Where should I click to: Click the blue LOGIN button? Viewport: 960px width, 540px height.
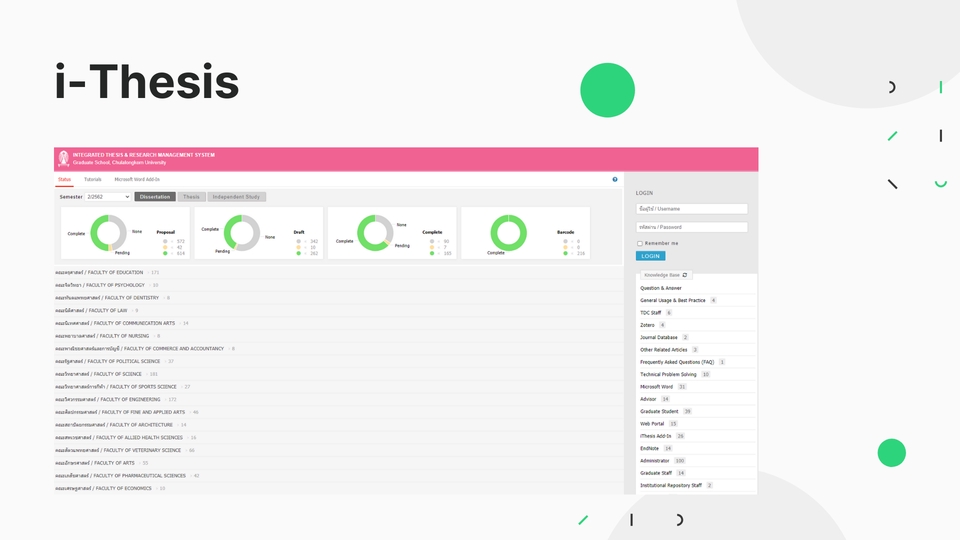[650, 256]
